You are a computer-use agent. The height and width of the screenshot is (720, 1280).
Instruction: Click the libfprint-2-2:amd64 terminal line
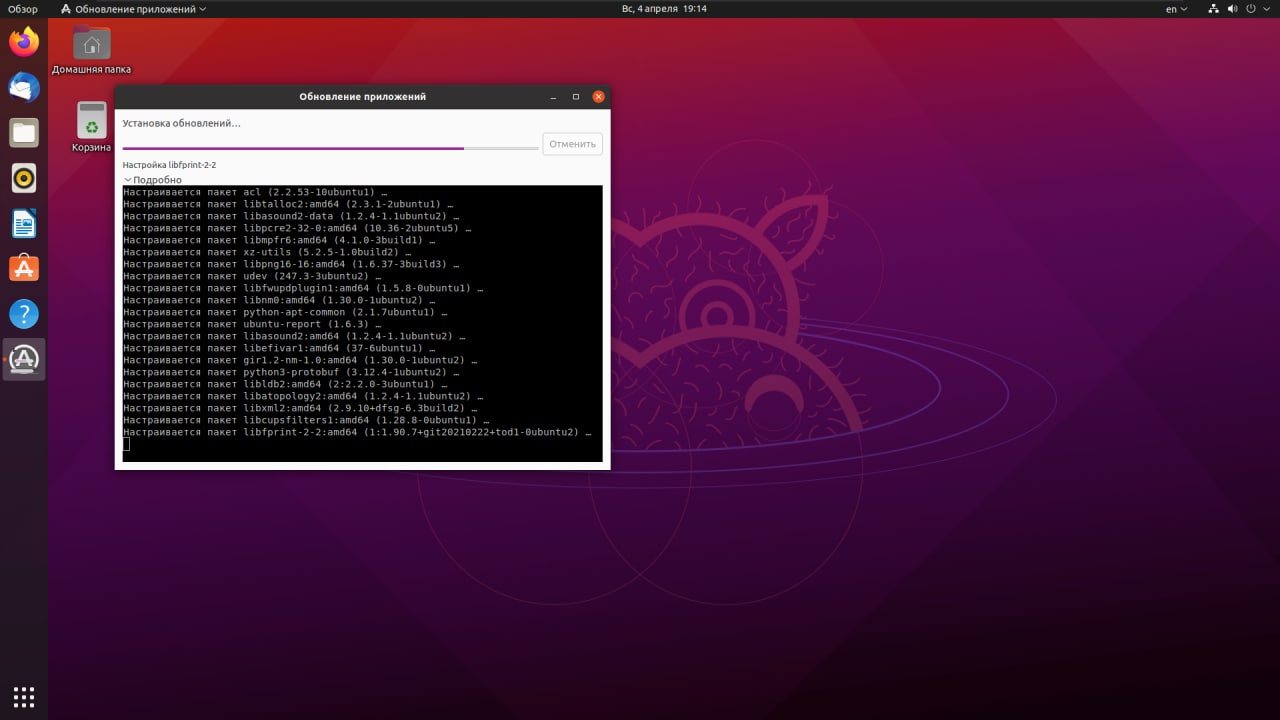pyautogui.click(x=357, y=432)
